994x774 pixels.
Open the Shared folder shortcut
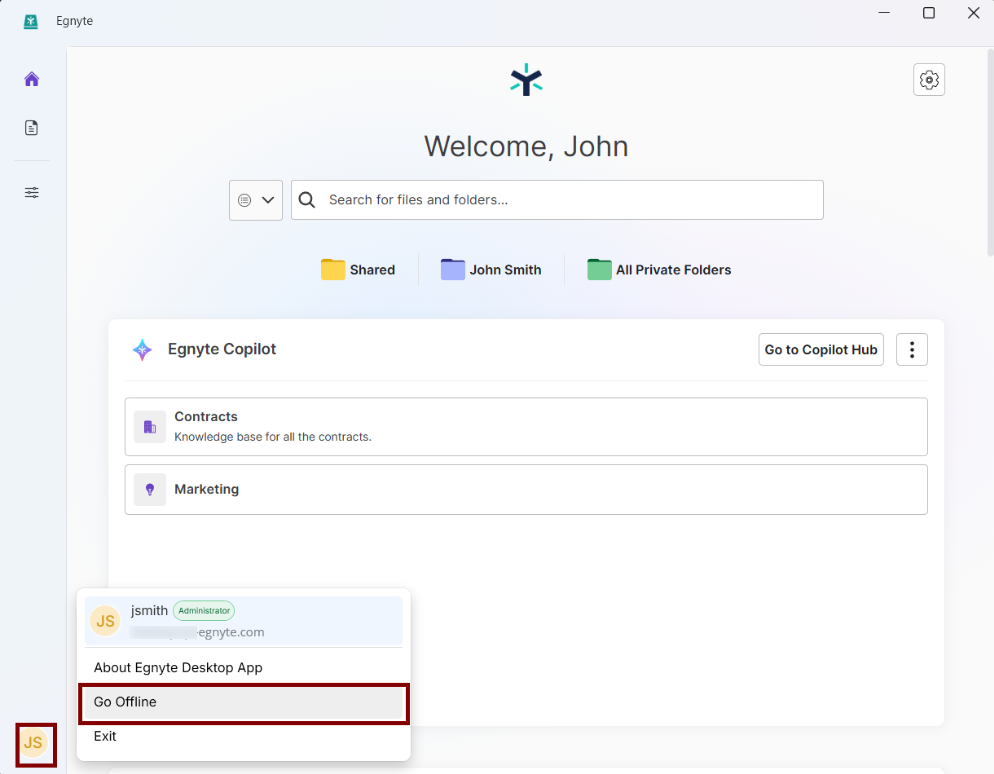[x=358, y=270]
